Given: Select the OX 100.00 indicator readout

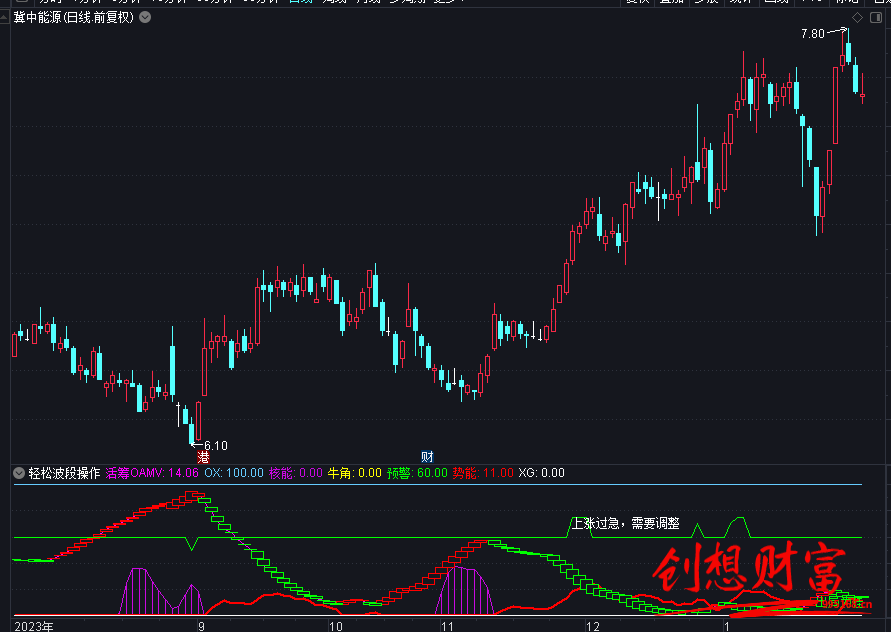Looking at the screenshot, I should click(x=234, y=473).
